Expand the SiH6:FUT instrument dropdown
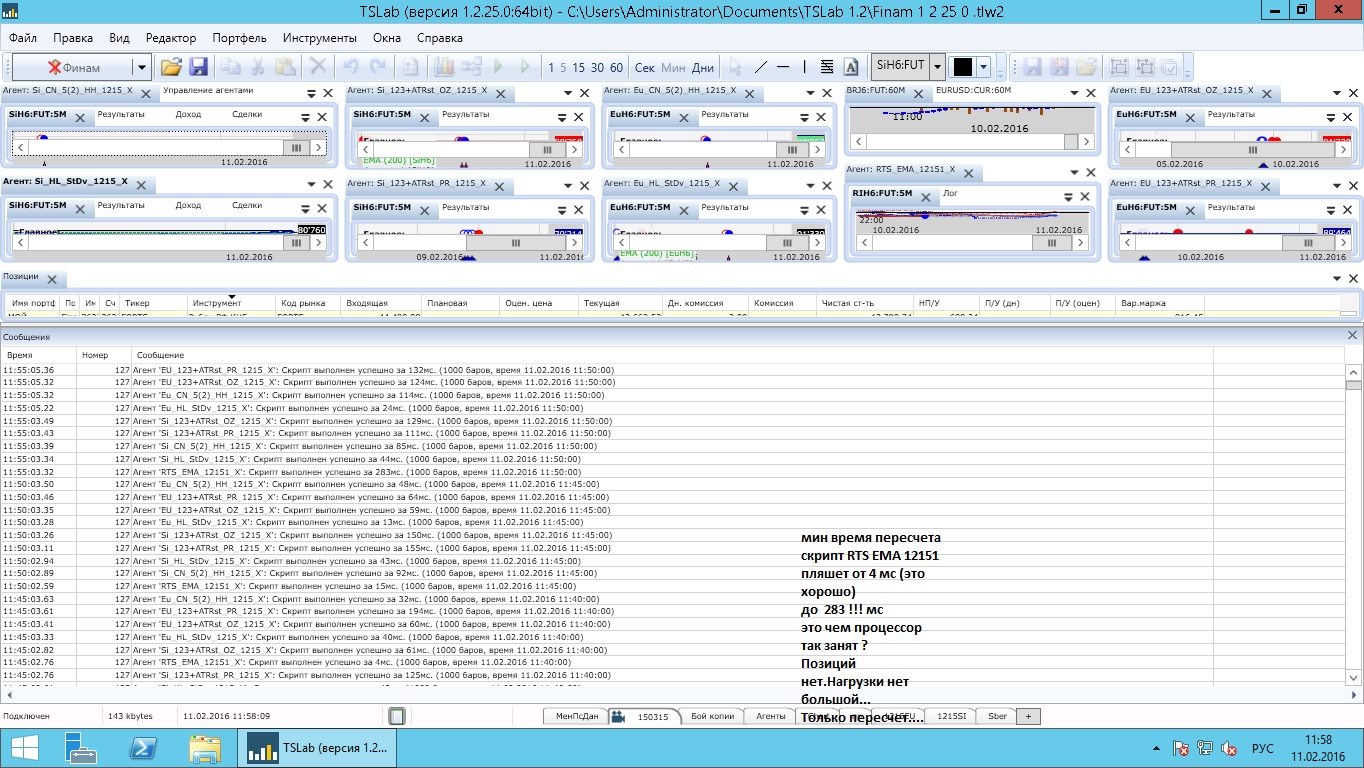This screenshot has width=1364, height=768. (937, 67)
